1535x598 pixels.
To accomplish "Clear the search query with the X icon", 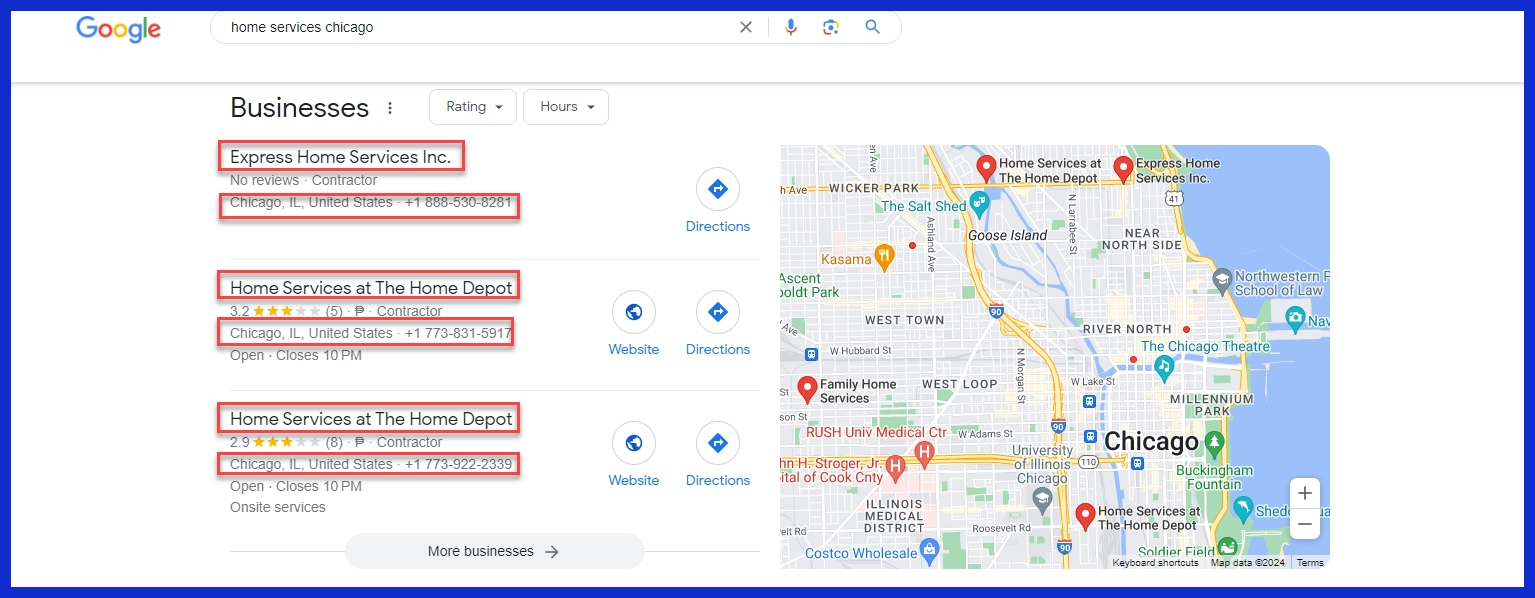I will click(745, 27).
